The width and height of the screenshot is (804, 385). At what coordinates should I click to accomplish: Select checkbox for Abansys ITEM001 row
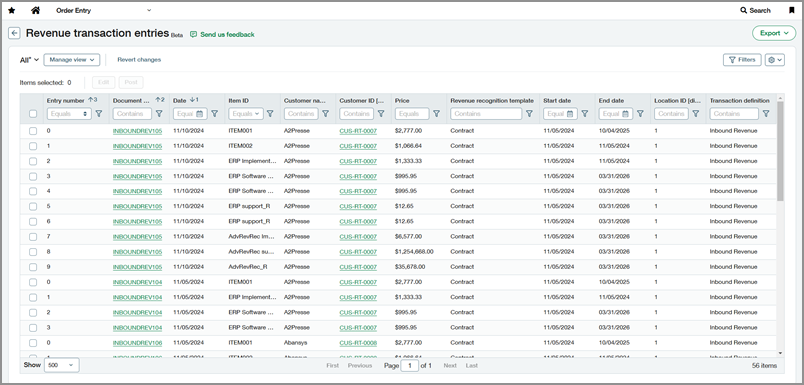pyautogui.click(x=33, y=342)
